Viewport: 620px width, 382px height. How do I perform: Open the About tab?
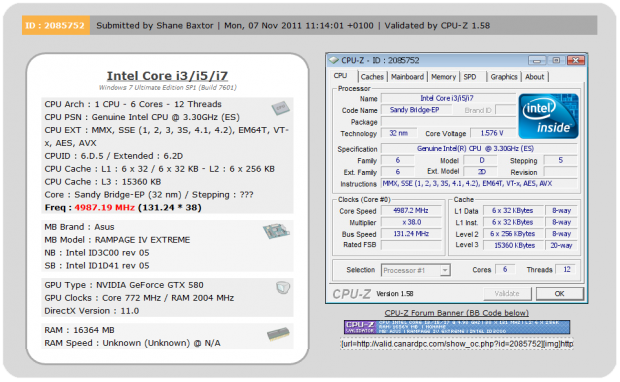point(535,77)
